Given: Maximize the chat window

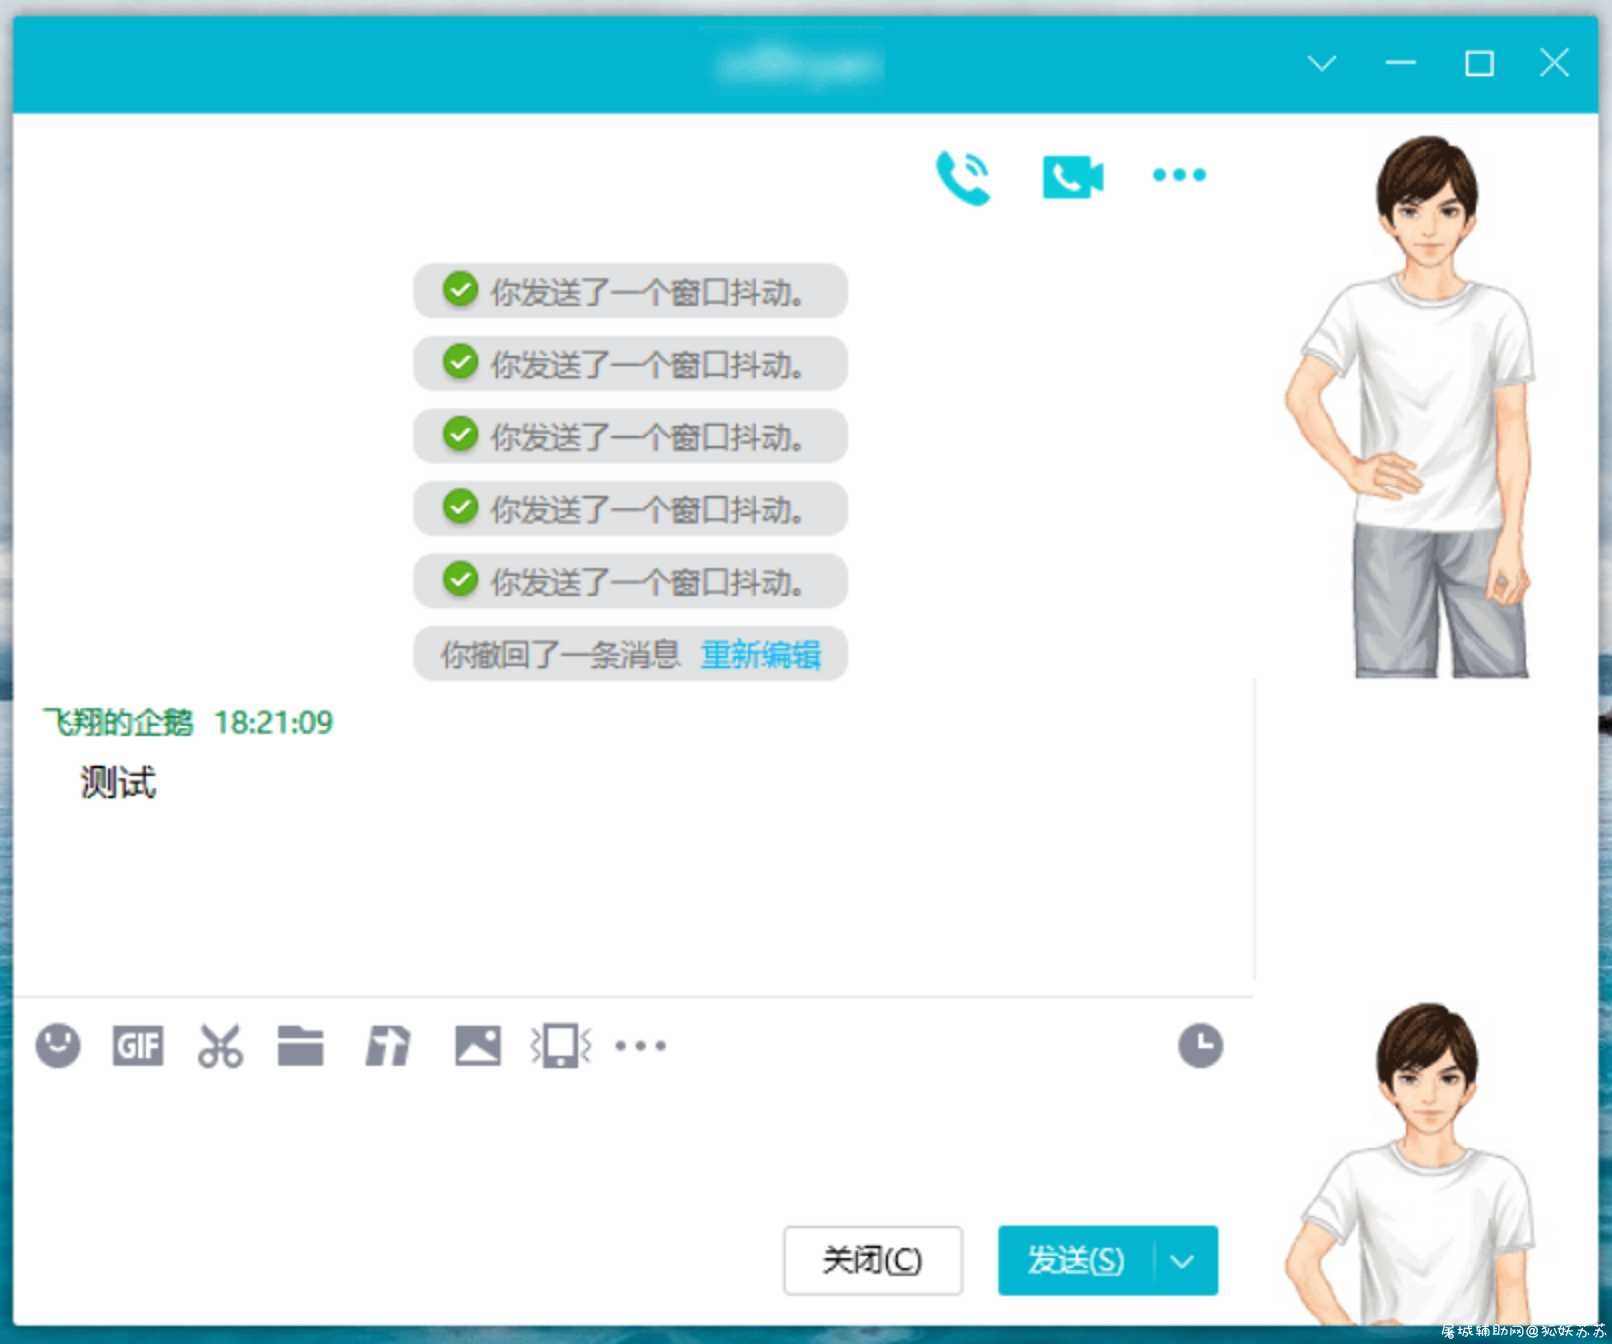Looking at the screenshot, I should pyautogui.click(x=1479, y=64).
